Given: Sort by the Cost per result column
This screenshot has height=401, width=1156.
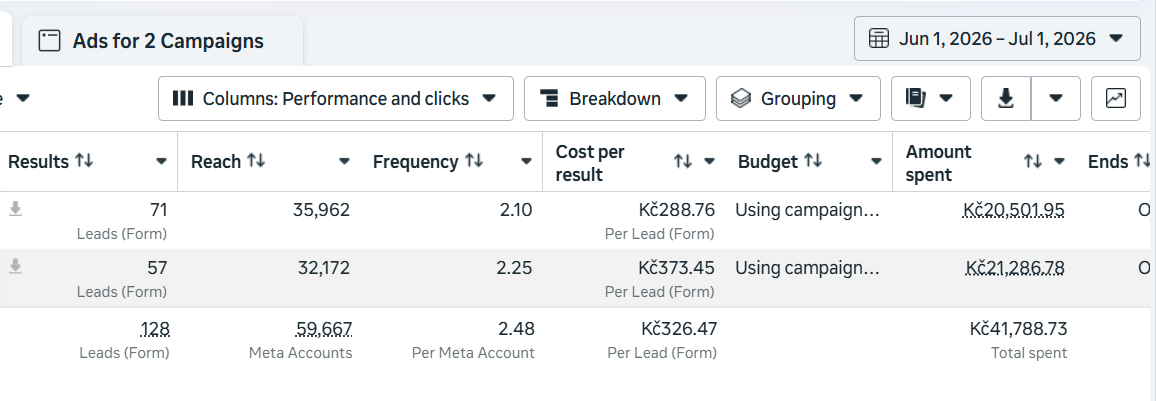Looking at the screenshot, I should tap(683, 161).
